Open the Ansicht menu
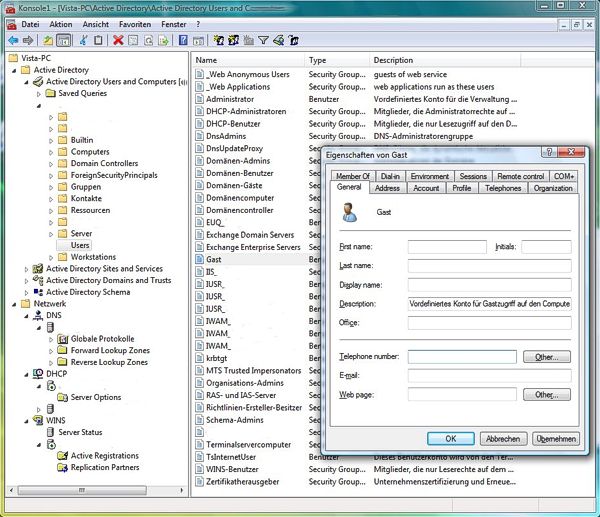 [x=96, y=24]
